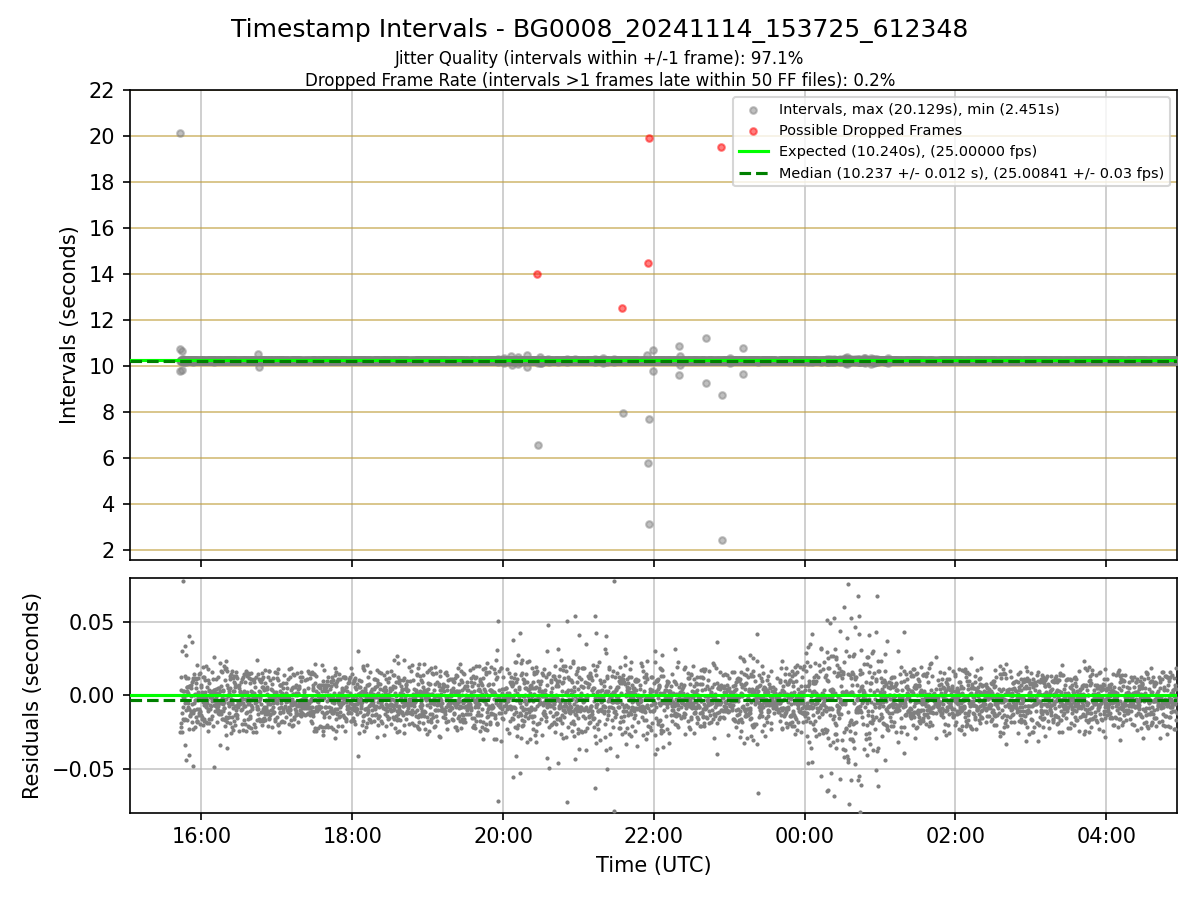This screenshot has width=1200, height=900.
Task: Select the lowest gray interval point near 2.4 seconds
Action: click(x=722, y=540)
